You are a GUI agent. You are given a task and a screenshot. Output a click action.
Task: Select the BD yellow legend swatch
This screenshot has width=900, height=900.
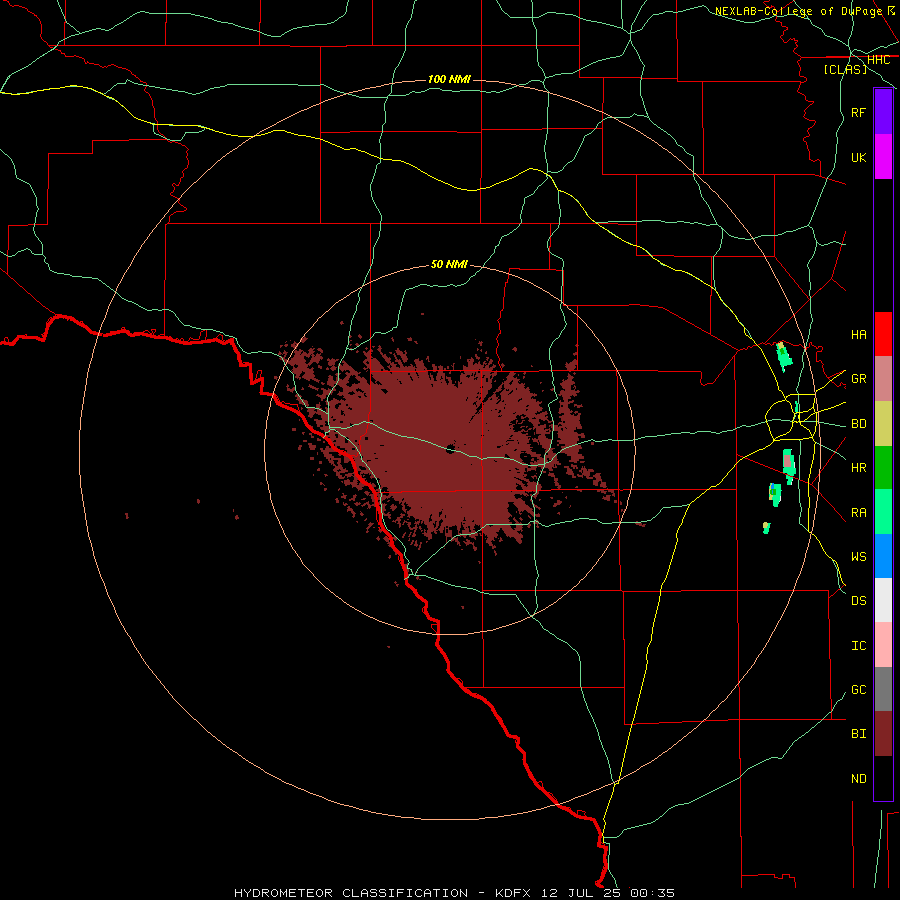(x=883, y=423)
